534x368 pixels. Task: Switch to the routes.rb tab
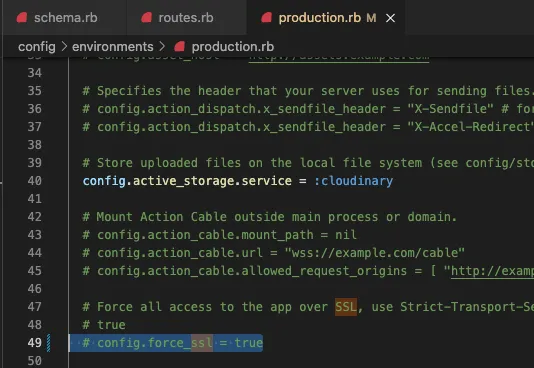pos(186,17)
